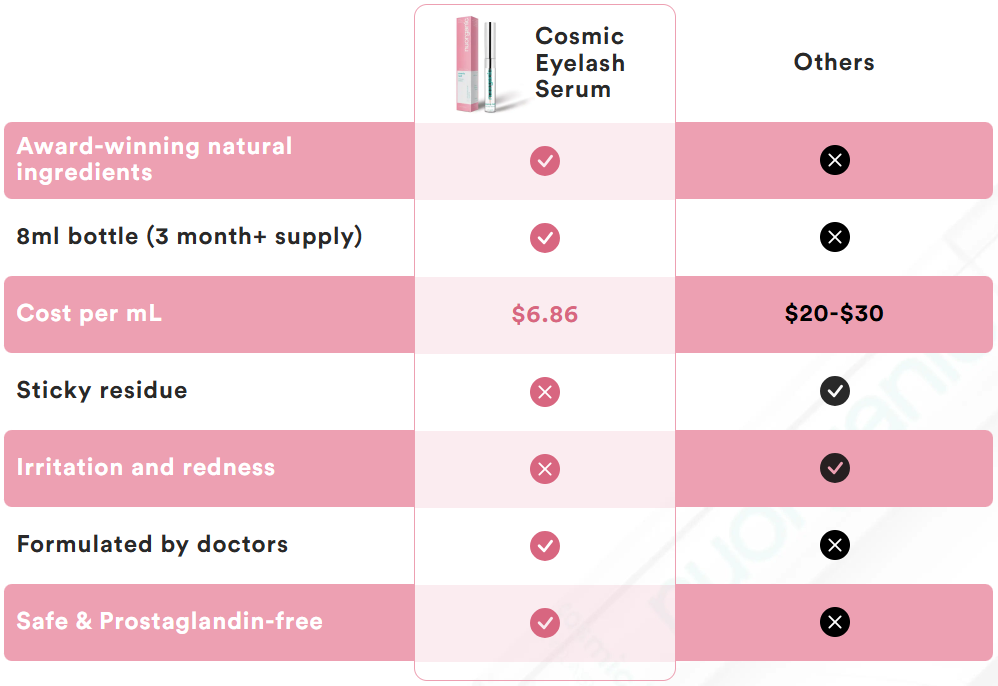Click the Others column heading

coord(834,62)
